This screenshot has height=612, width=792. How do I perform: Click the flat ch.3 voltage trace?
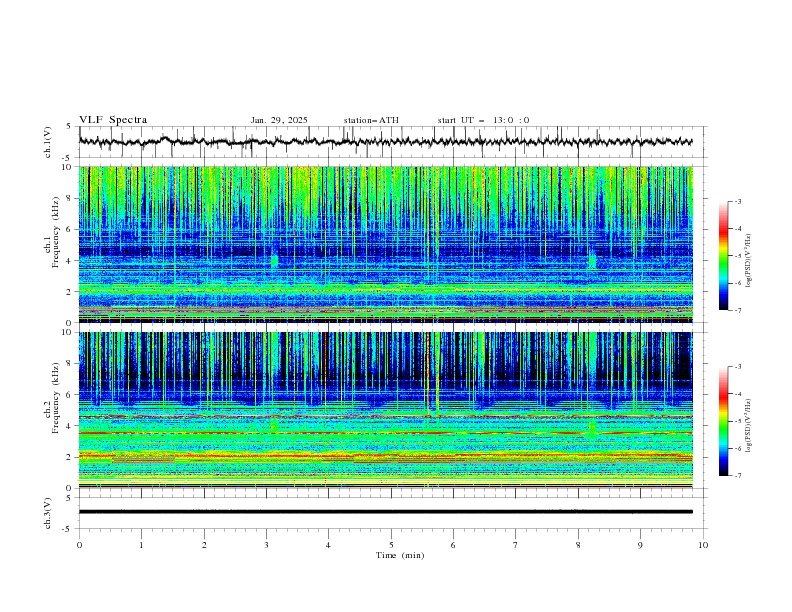[x=385, y=512]
